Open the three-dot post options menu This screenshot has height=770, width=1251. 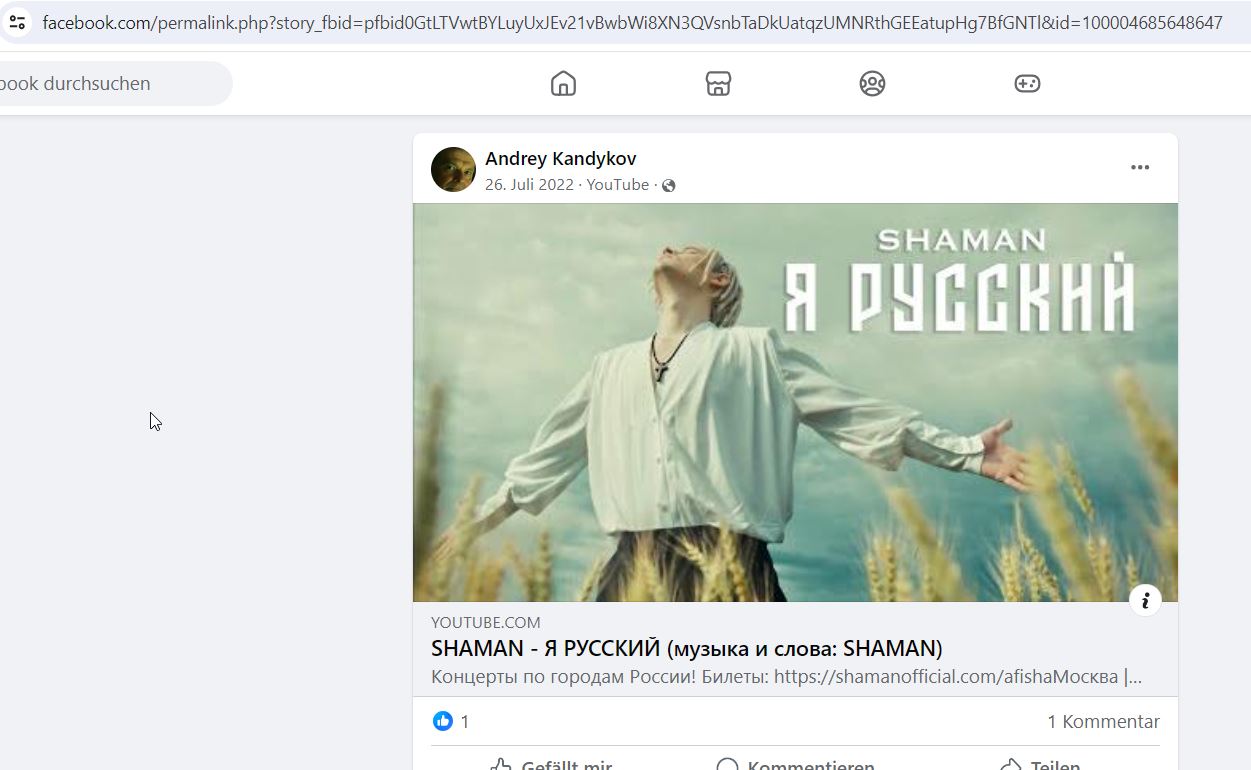click(x=1140, y=167)
